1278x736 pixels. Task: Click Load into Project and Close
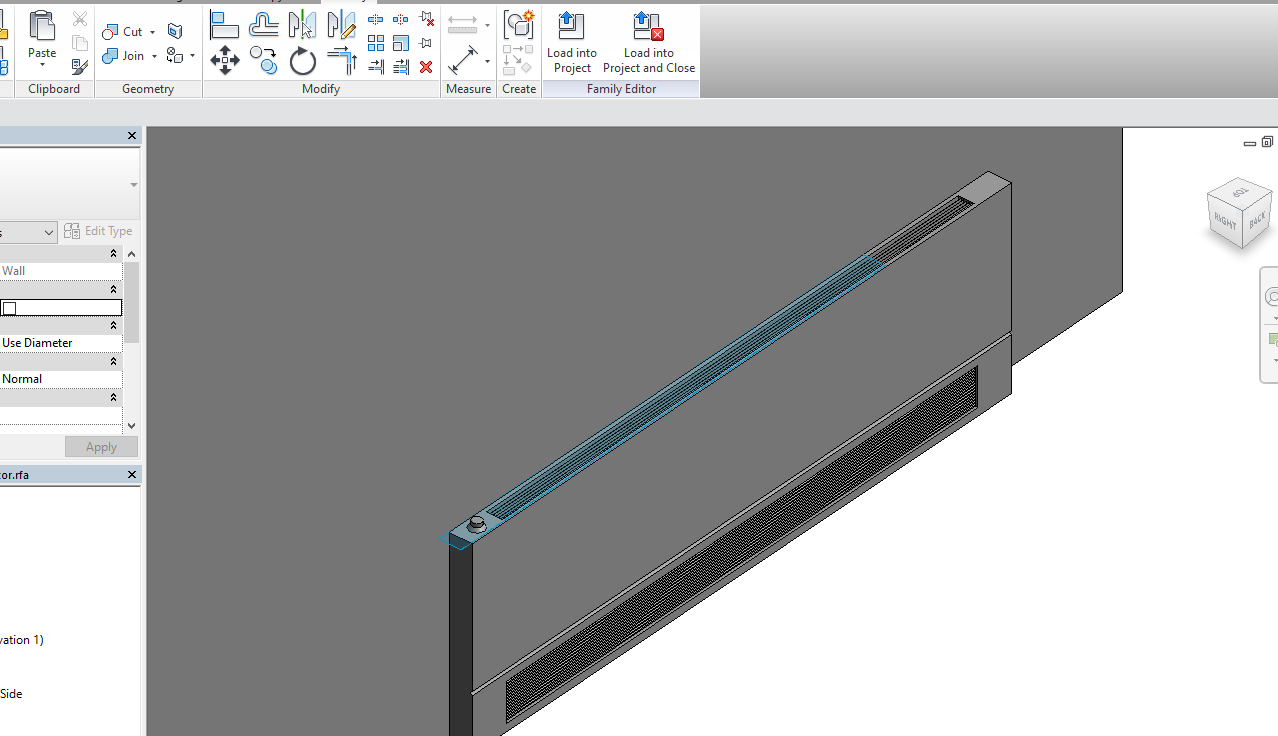[x=647, y=41]
